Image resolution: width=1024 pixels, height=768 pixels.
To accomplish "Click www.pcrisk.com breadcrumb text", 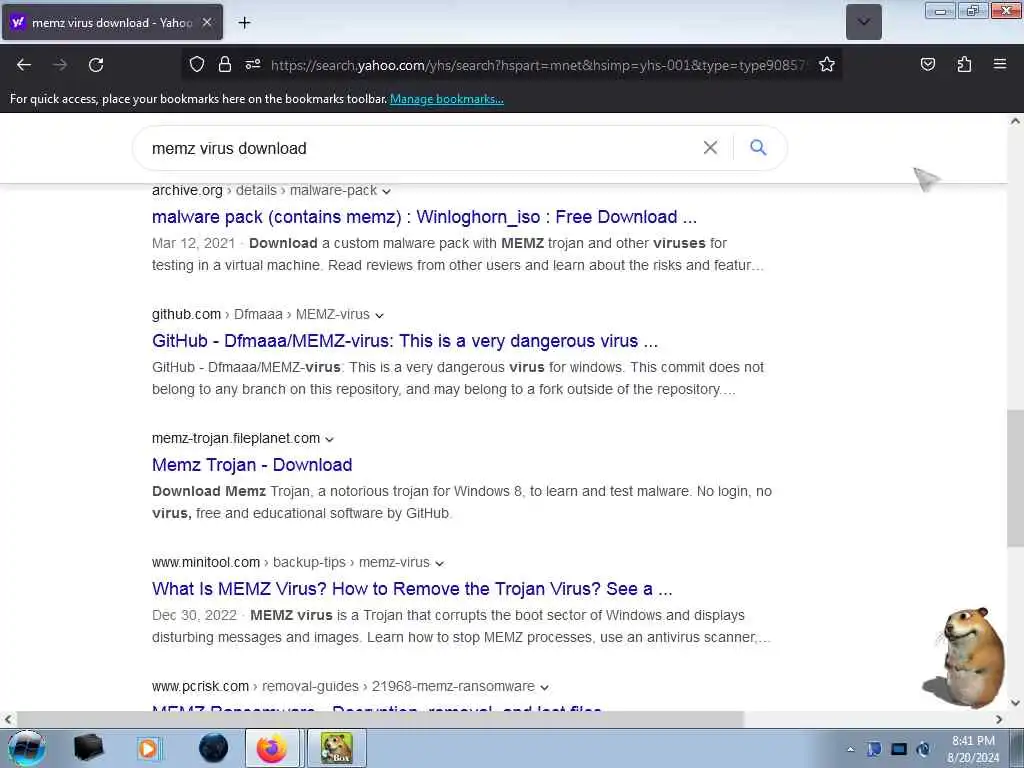I will click(x=200, y=686).
